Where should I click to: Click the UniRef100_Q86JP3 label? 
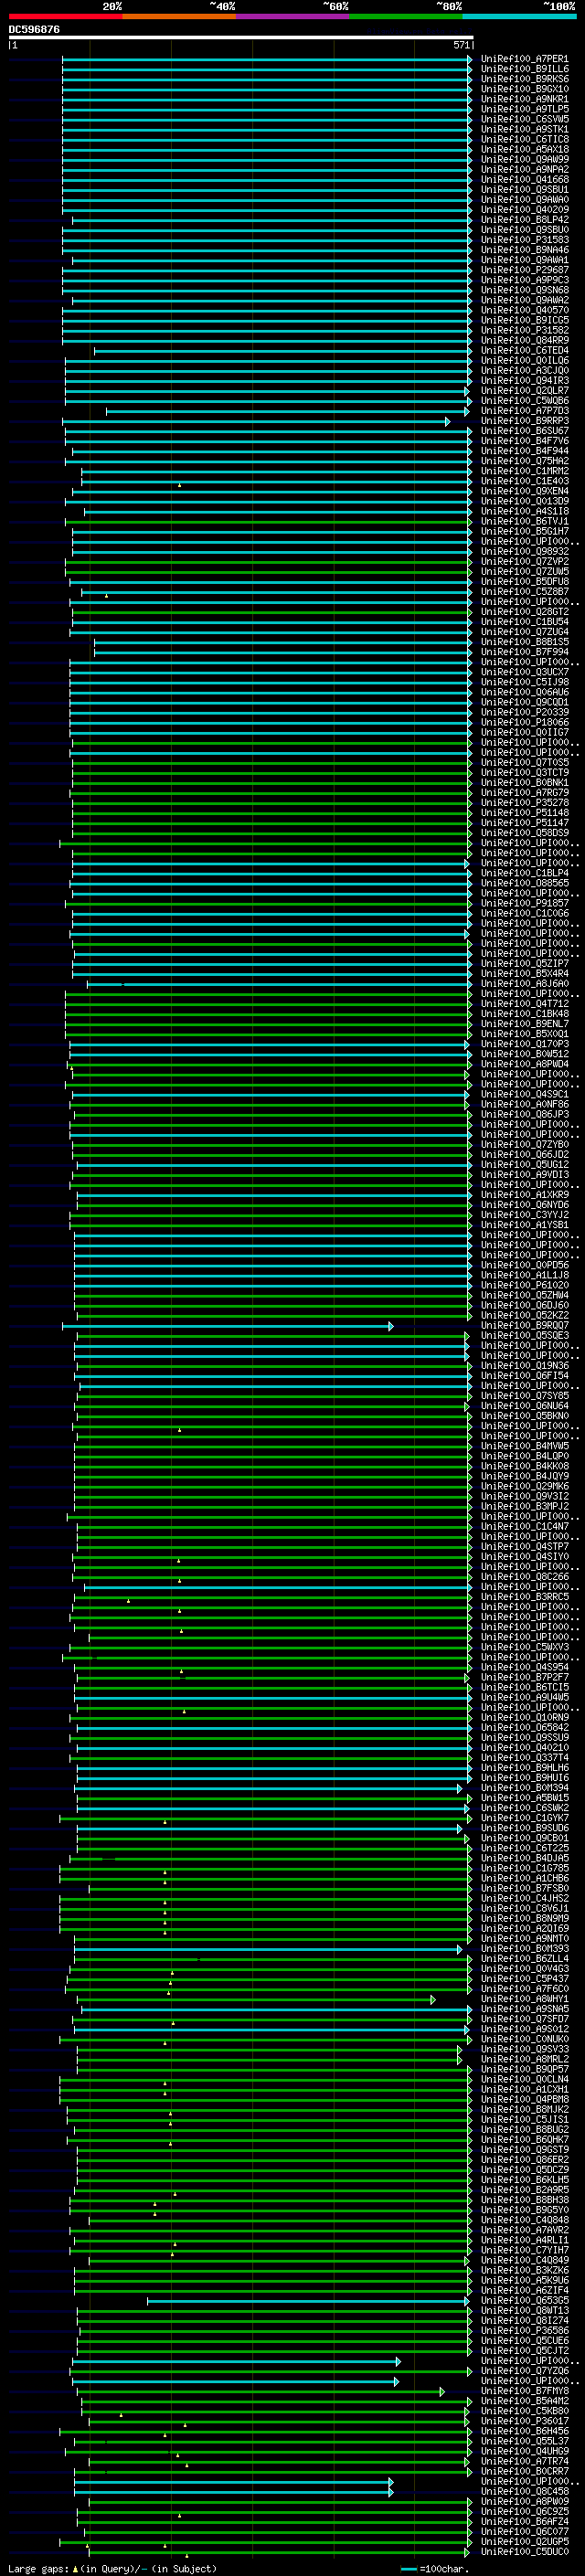point(525,1114)
